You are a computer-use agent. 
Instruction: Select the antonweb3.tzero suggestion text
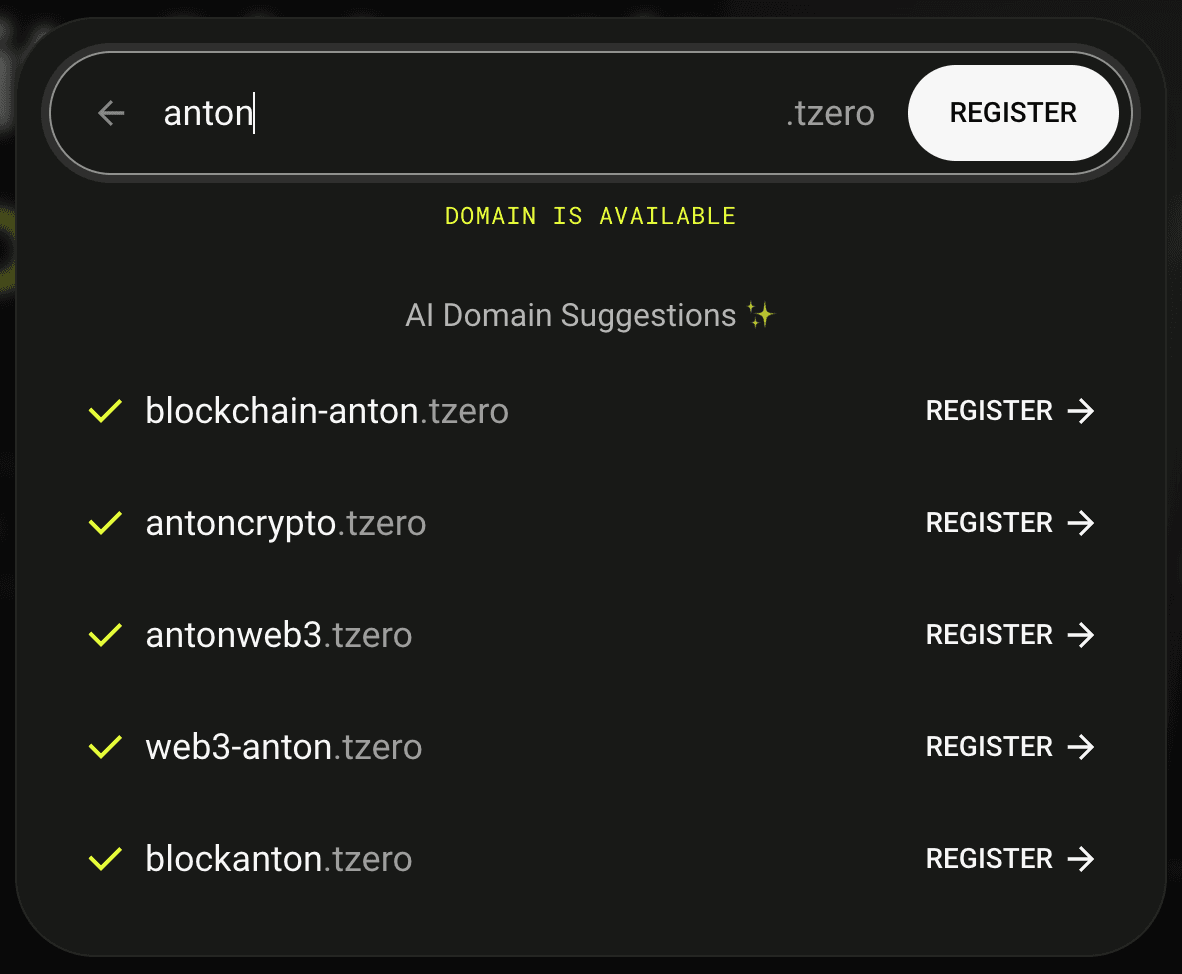pyautogui.click(x=279, y=635)
